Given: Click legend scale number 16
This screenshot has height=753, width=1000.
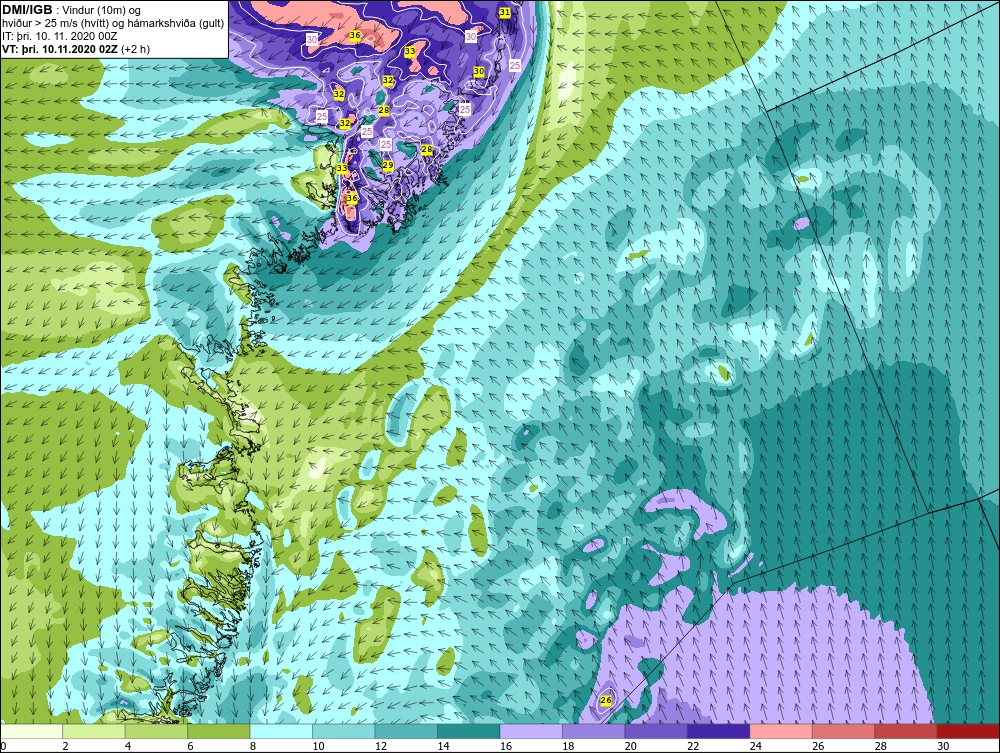Looking at the screenshot, I should 506,746.
